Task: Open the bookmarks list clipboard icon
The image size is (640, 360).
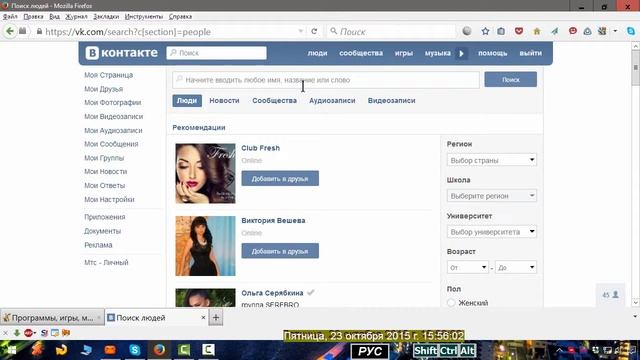Action: coord(501,31)
